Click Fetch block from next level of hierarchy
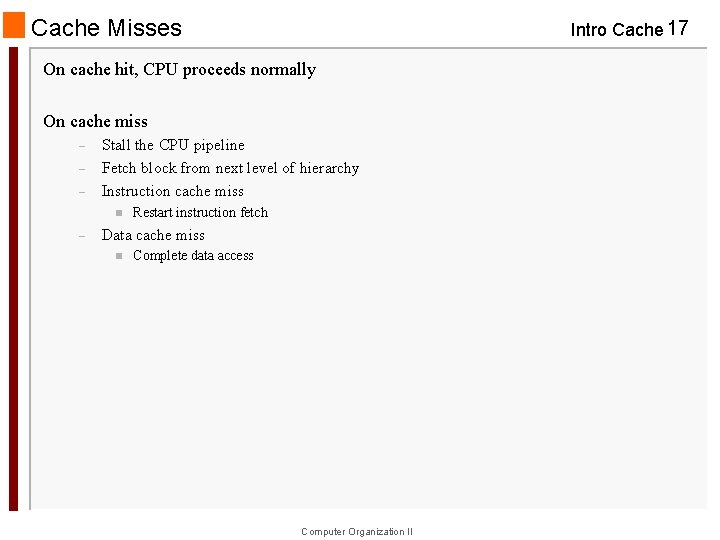 click(x=230, y=168)
